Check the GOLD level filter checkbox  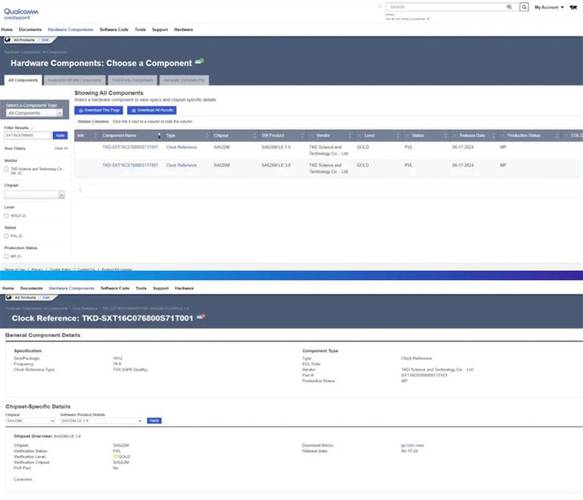[x=6, y=216]
